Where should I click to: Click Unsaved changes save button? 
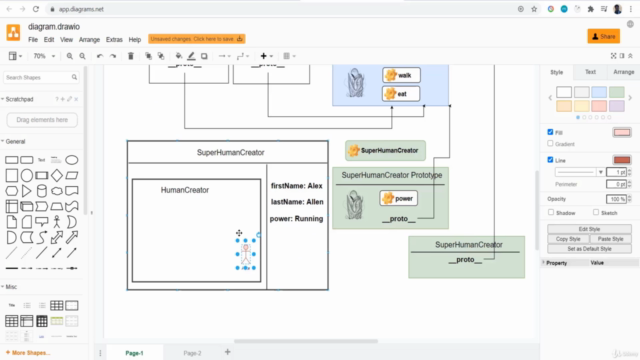[197, 39]
